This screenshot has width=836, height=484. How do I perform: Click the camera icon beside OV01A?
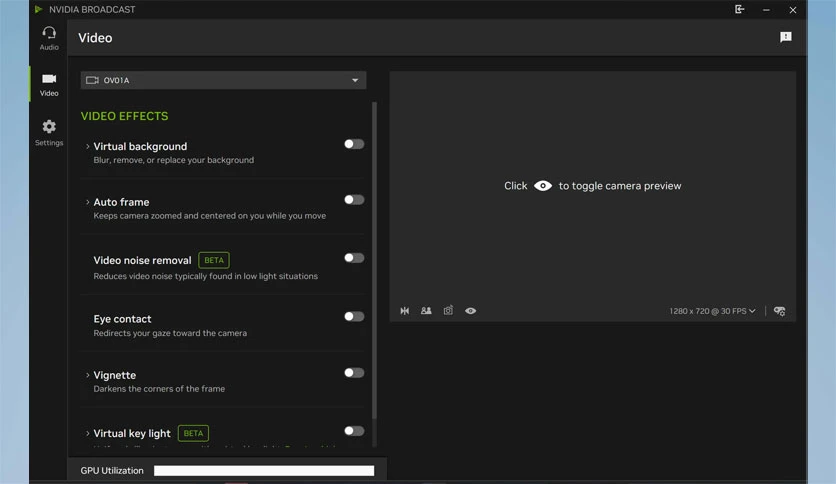tap(92, 80)
